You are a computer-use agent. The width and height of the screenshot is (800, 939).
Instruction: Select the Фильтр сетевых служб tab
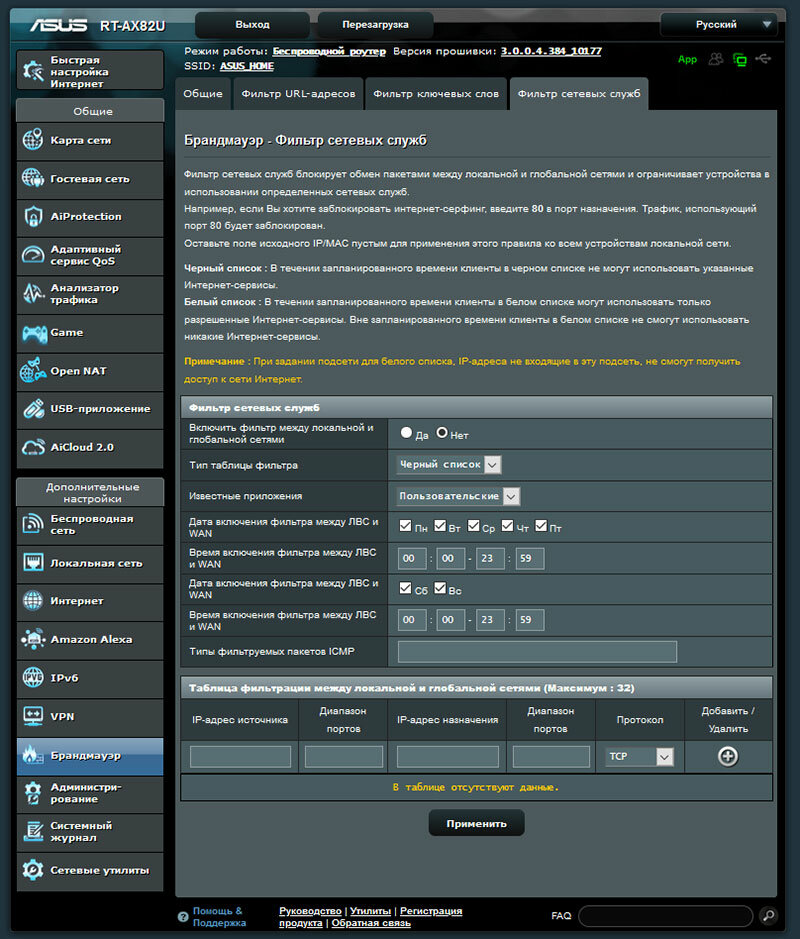(579, 93)
